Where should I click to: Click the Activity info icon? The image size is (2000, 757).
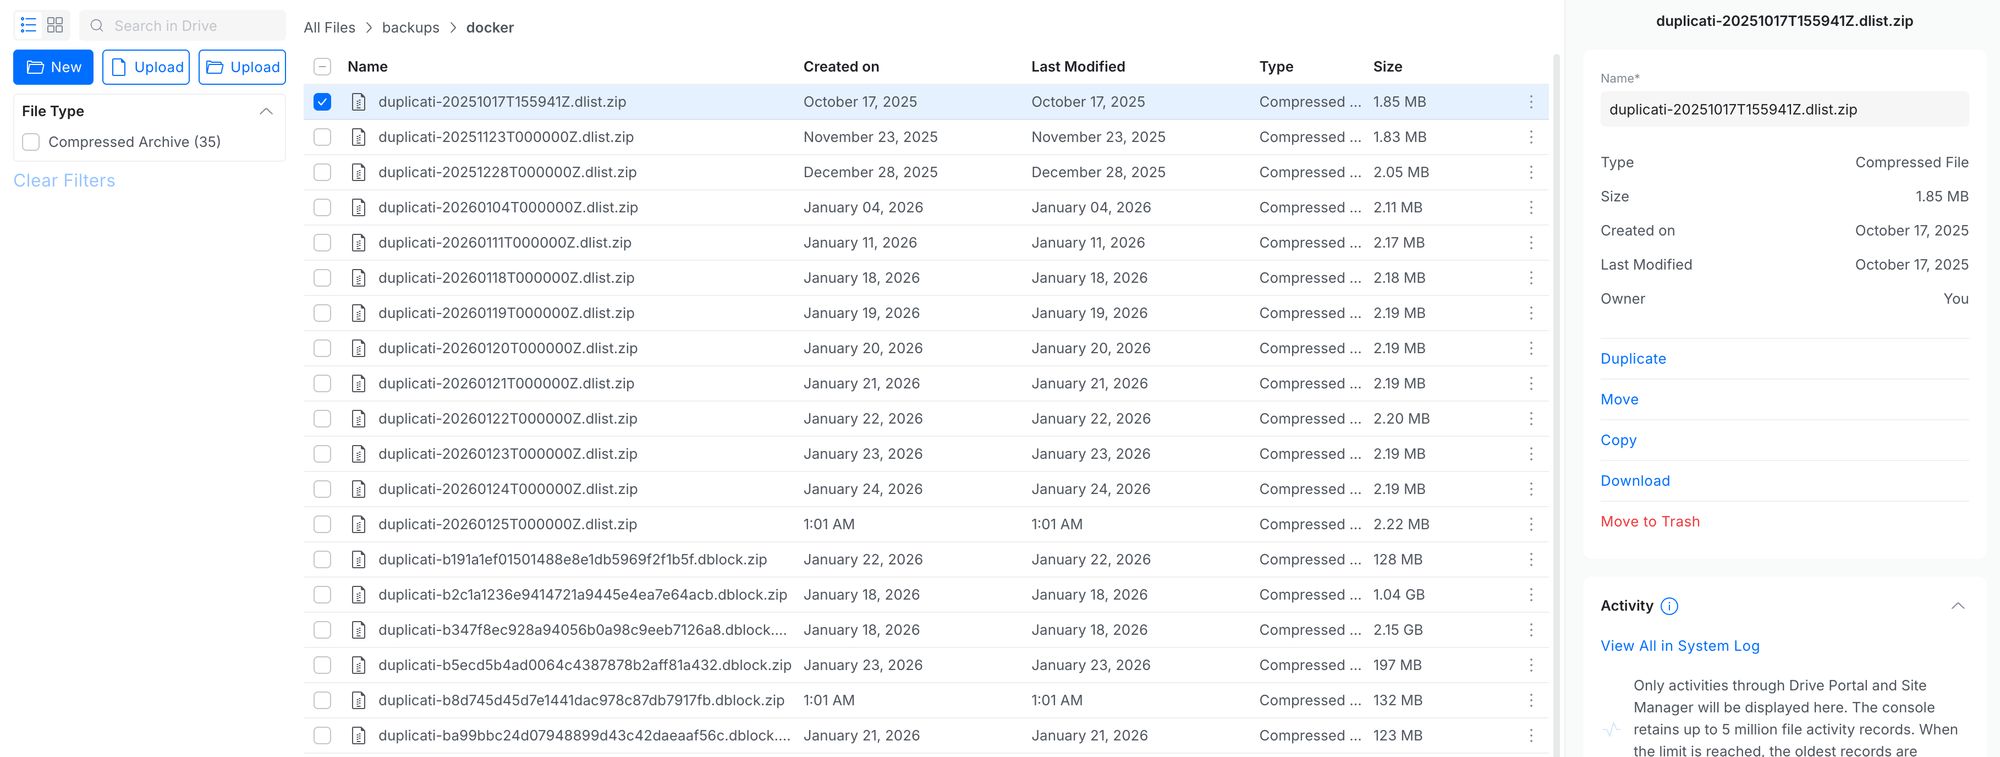point(1669,606)
